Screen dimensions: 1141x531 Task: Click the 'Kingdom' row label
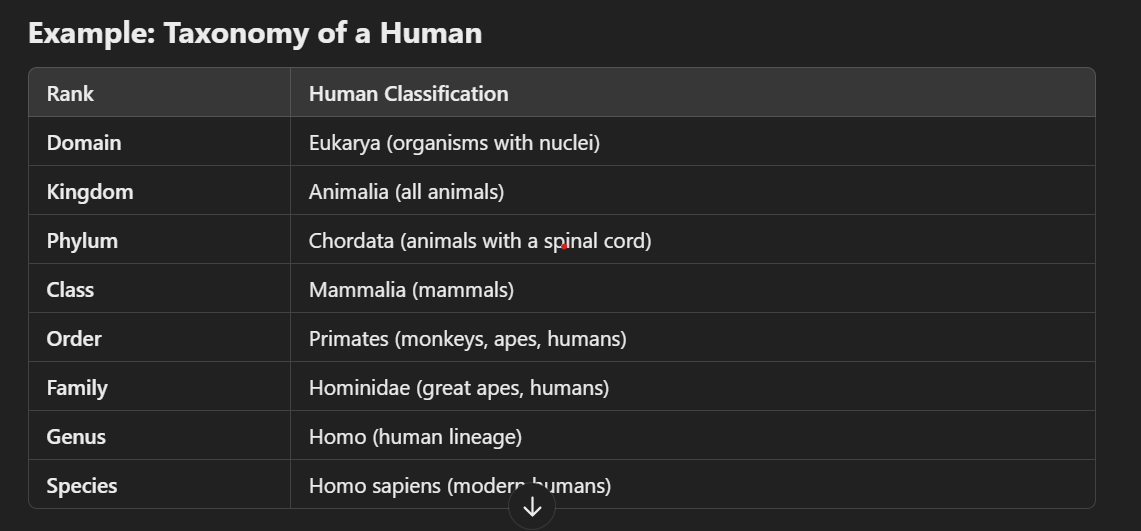[x=90, y=192]
